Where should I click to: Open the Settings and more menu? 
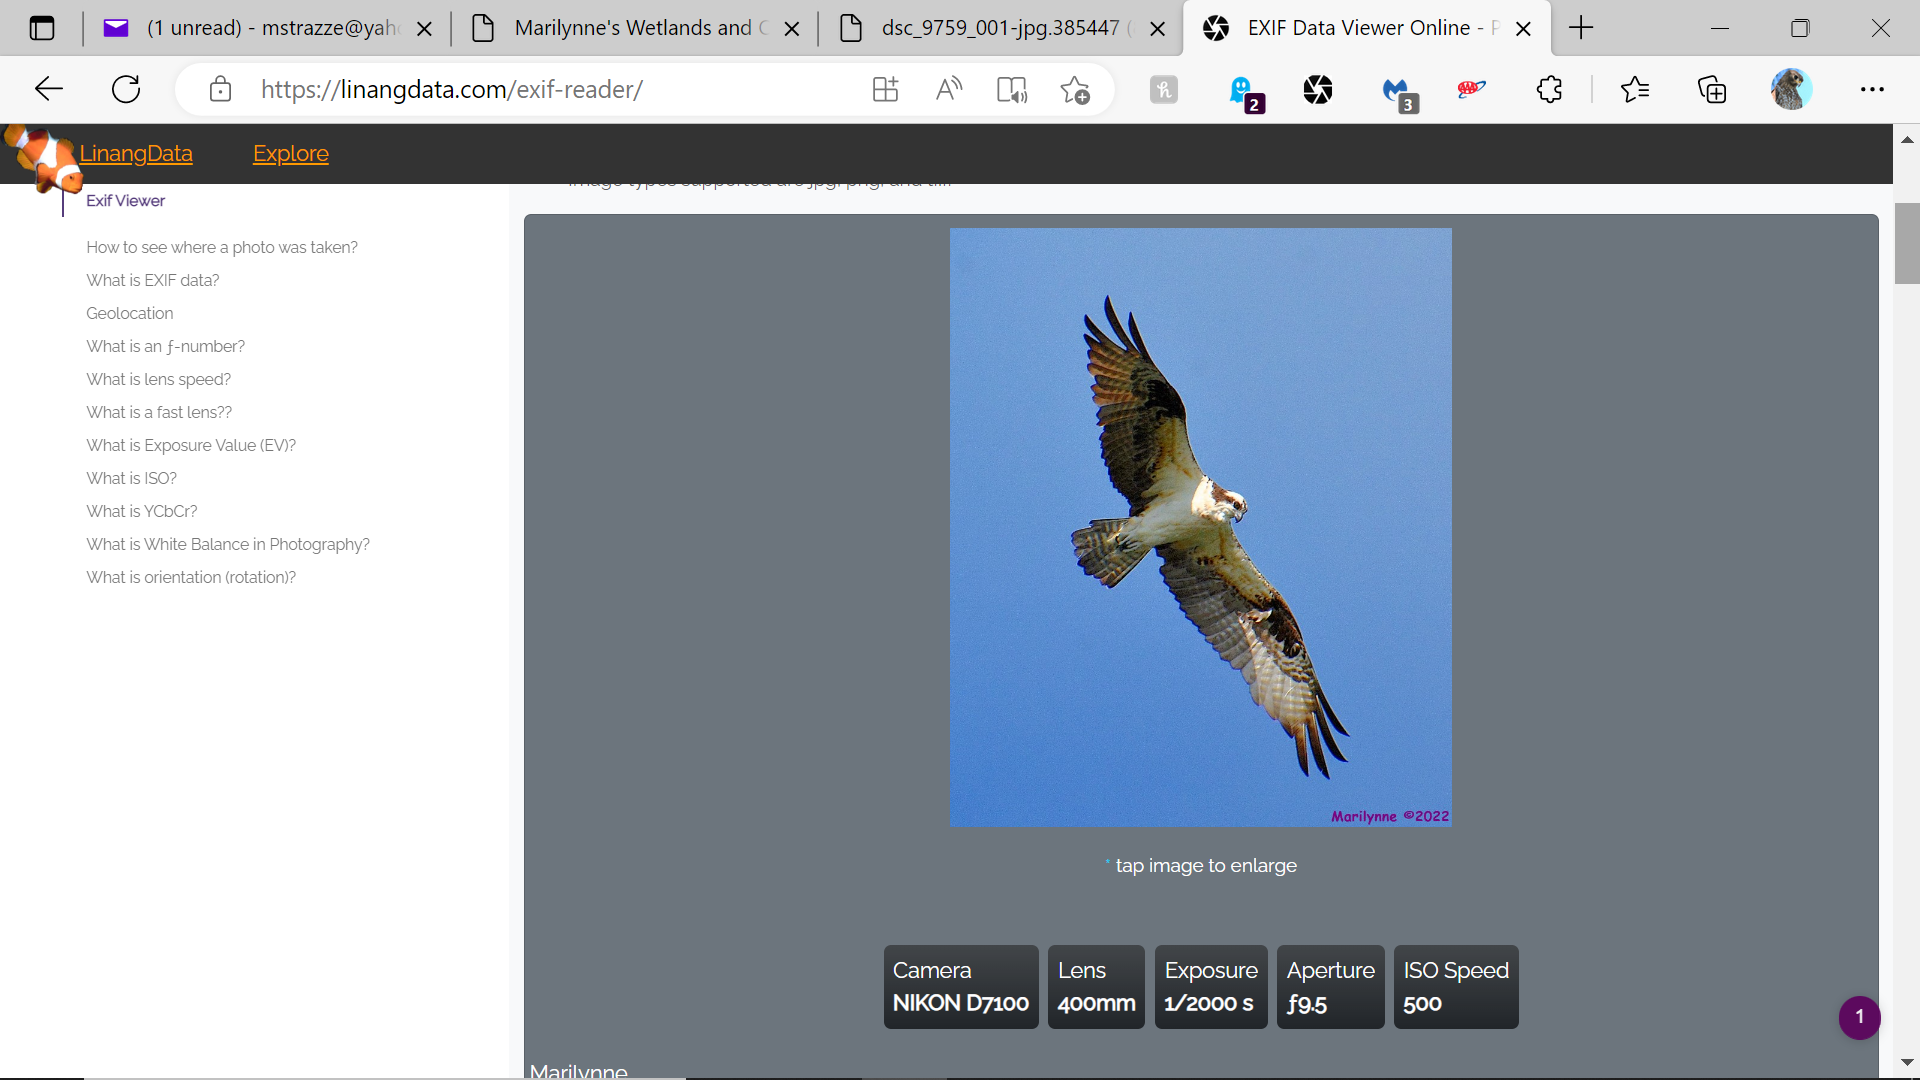[x=1872, y=90]
